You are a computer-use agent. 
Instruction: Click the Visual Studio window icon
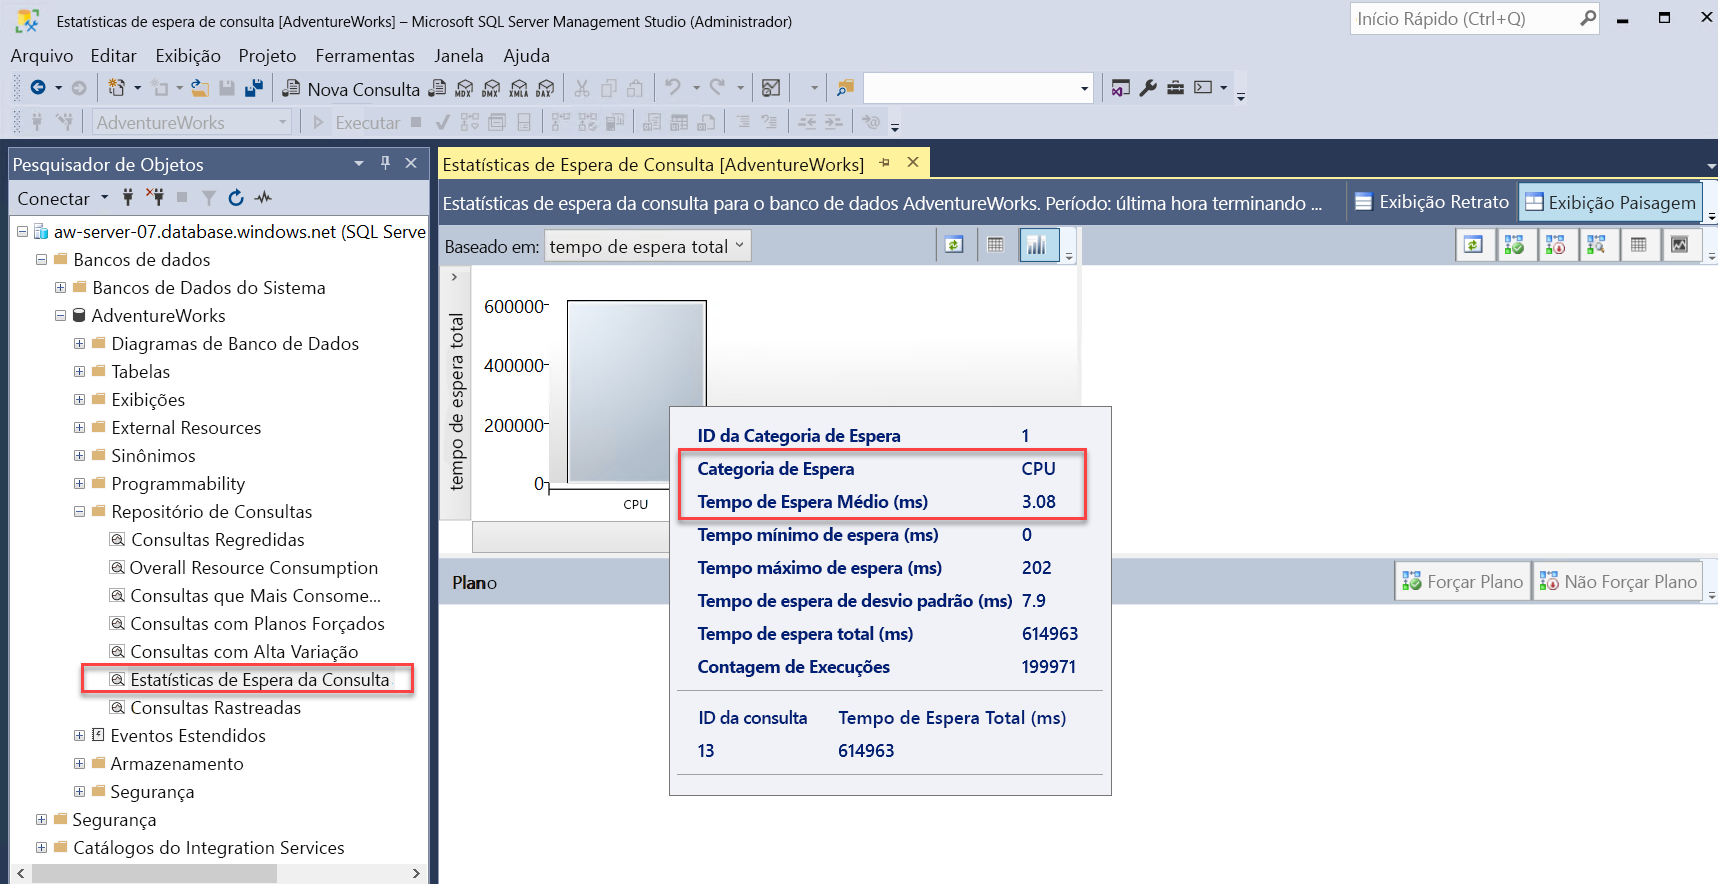[1121, 88]
